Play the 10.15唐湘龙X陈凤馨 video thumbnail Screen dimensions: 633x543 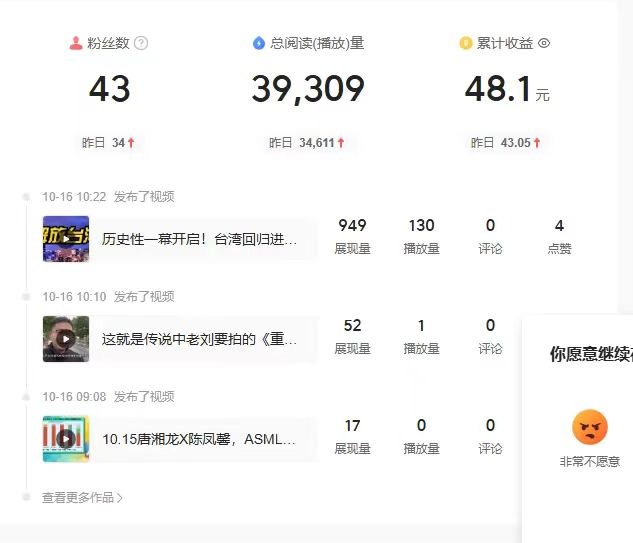pyautogui.click(x=66, y=439)
